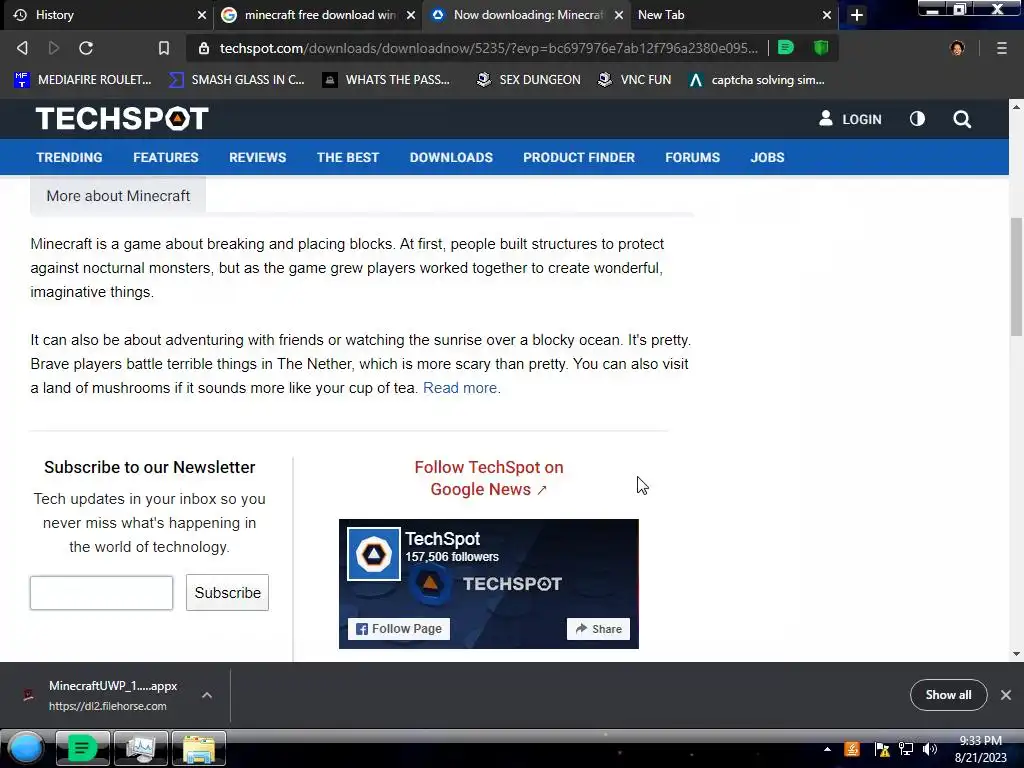Open the padlock site info icon
Viewport: 1024px width, 768px height.
click(x=204, y=48)
